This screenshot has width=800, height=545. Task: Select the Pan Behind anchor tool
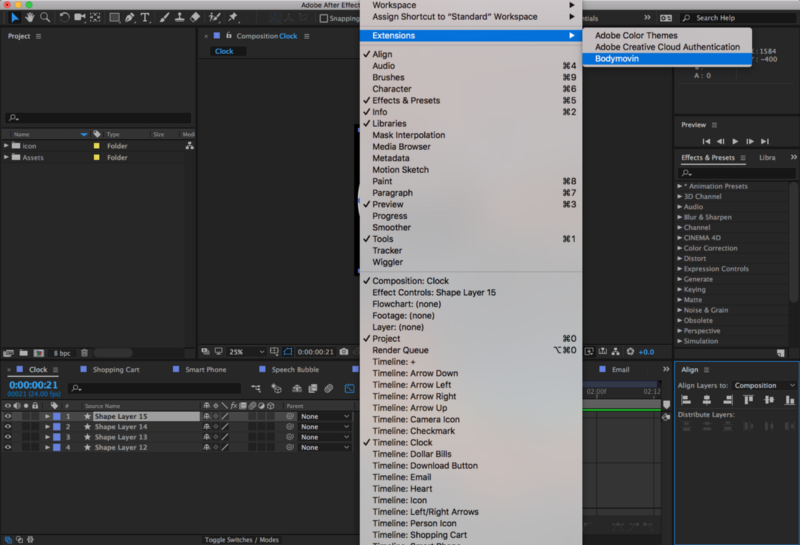pos(95,18)
